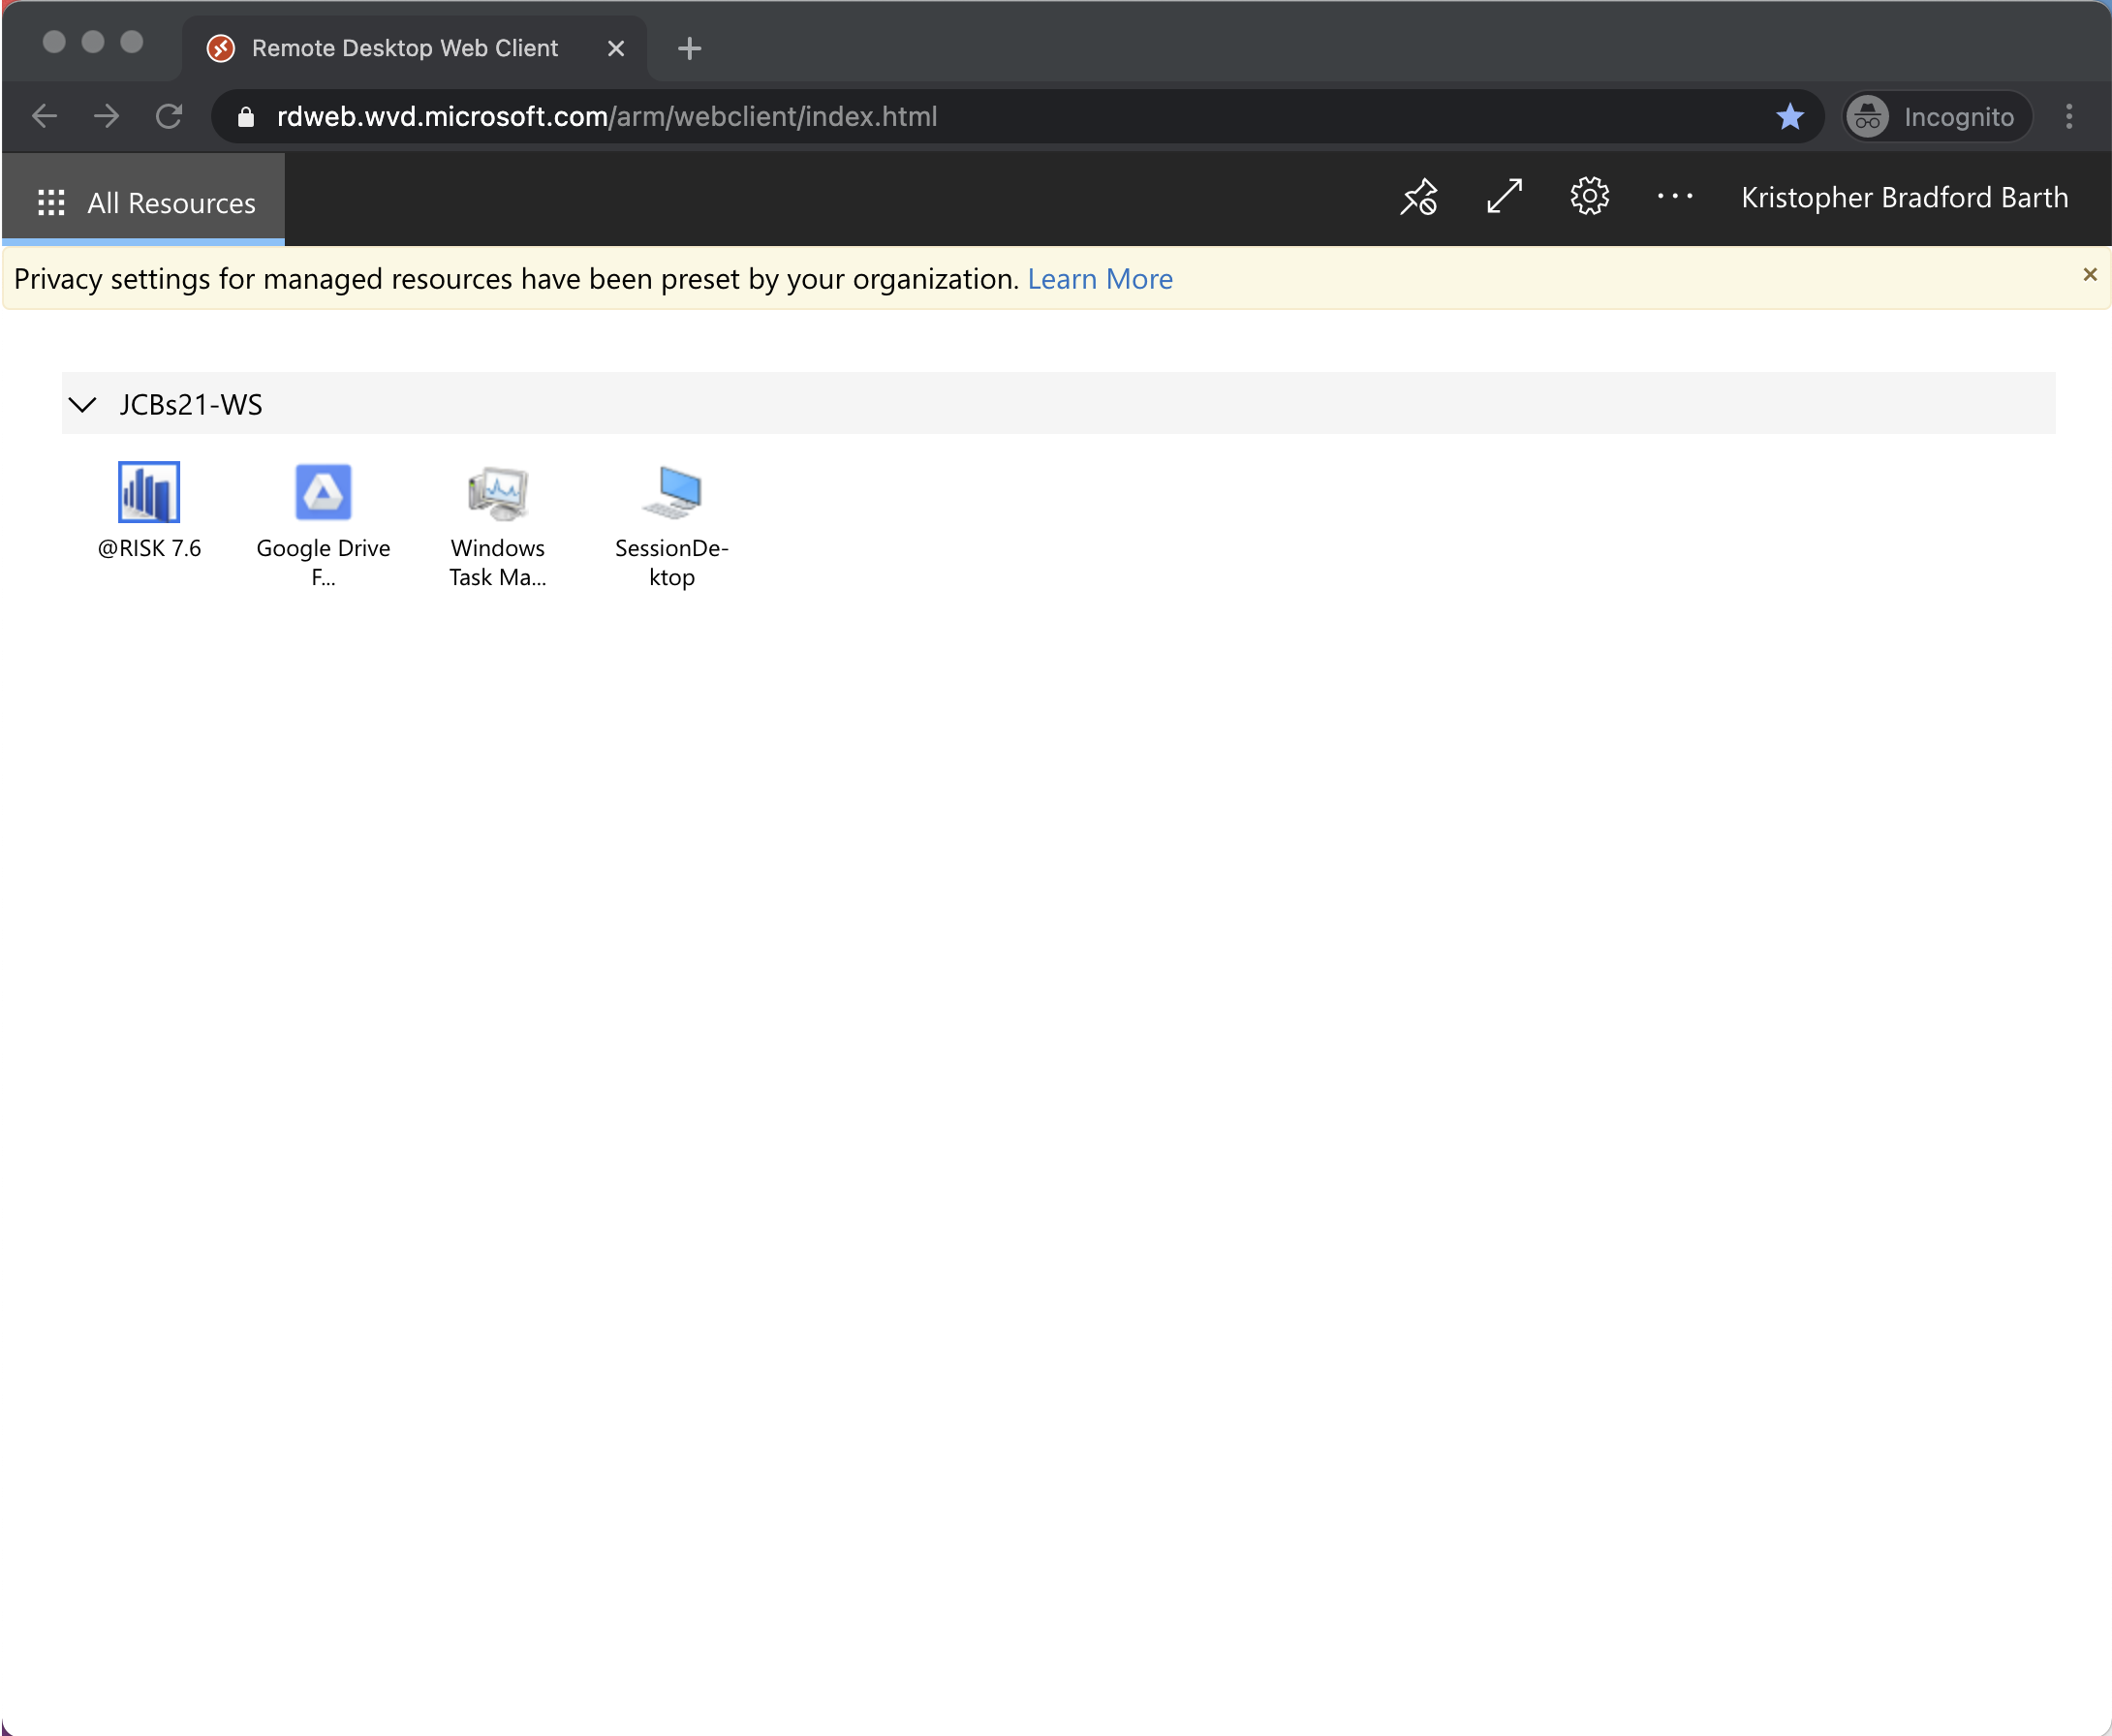The image size is (2112, 1736).
Task: Open the more options ellipsis menu
Action: 1675,197
